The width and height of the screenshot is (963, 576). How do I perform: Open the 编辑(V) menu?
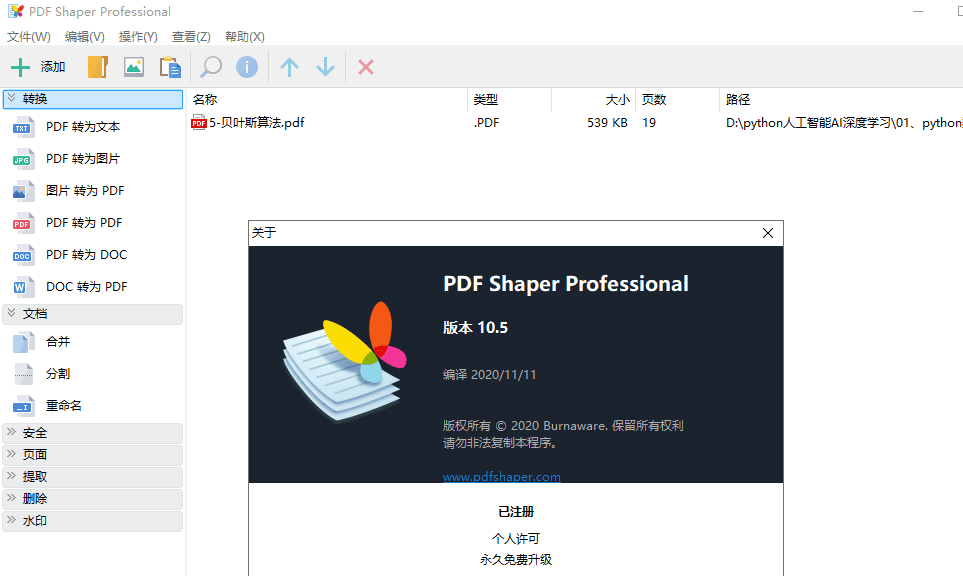pyautogui.click(x=85, y=37)
